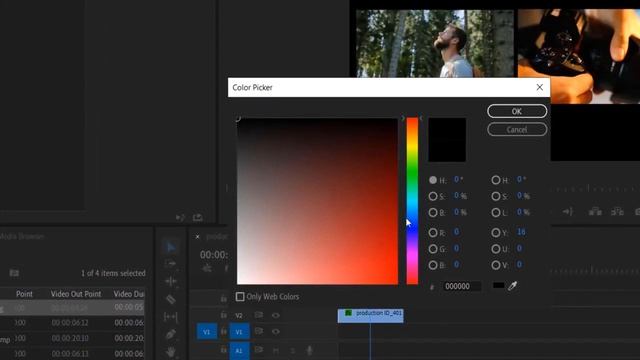This screenshot has width=640, height=360.
Task: Click the hex color field 000000
Action: pos(462,286)
